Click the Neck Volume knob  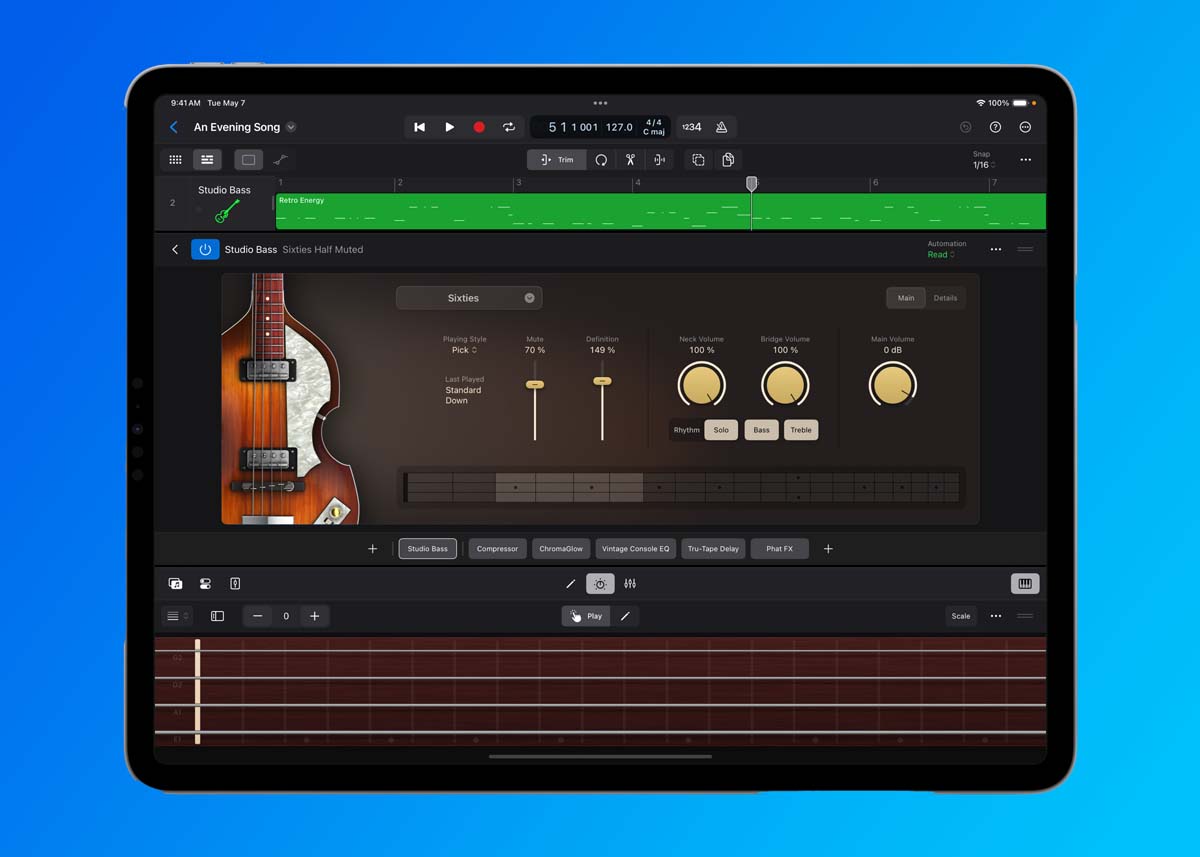pos(701,385)
